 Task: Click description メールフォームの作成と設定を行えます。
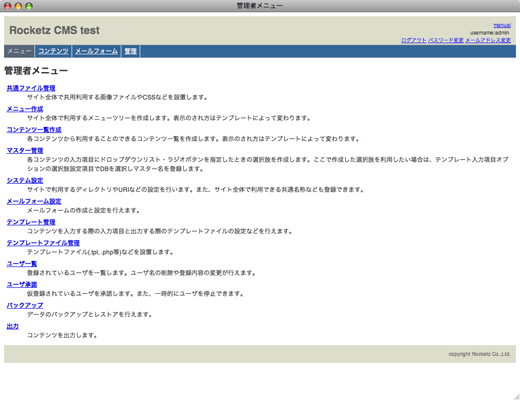pos(83,210)
